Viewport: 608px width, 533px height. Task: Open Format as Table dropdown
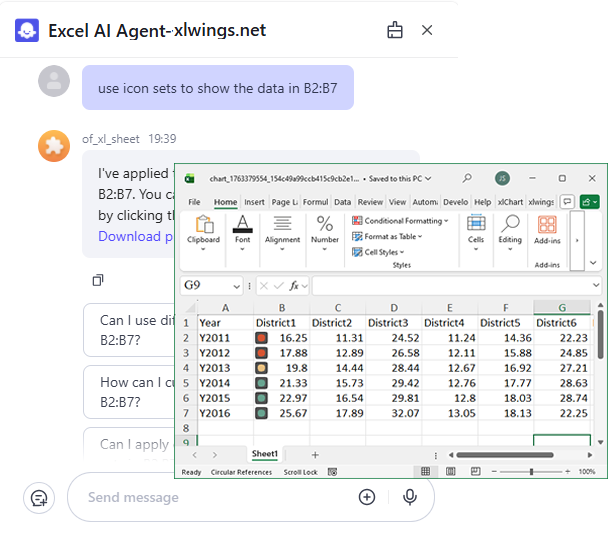pos(387,236)
